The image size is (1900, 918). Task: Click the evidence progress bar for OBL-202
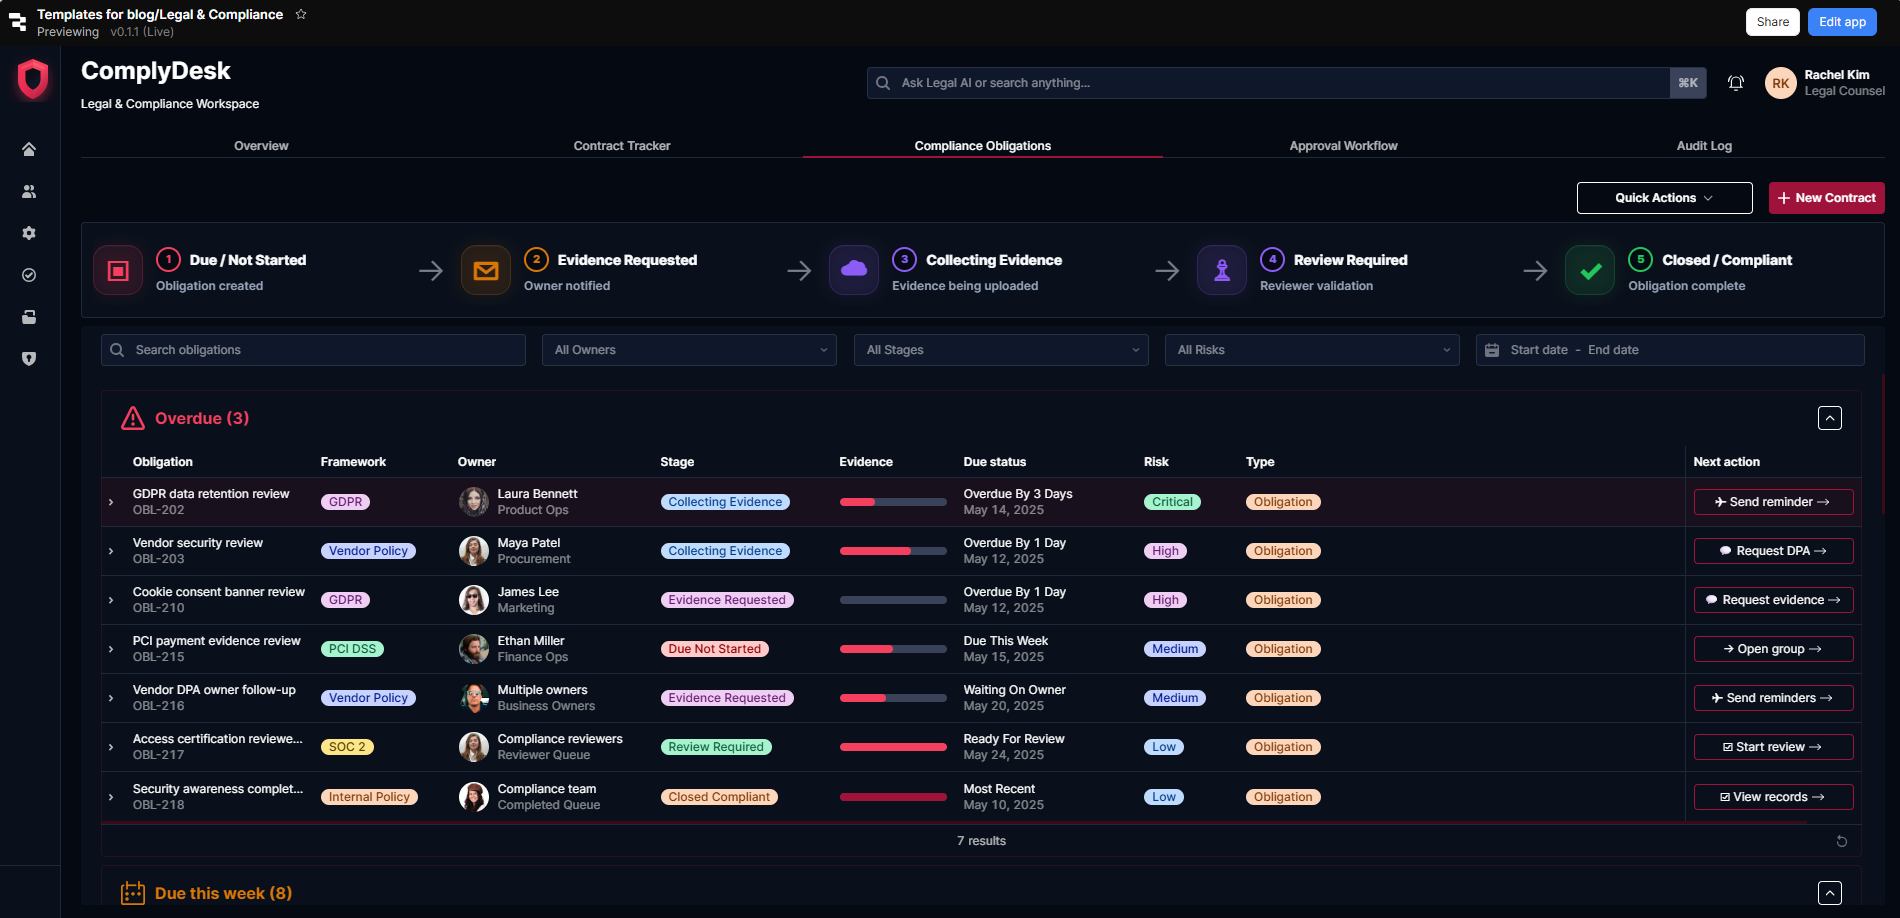[x=893, y=502]
